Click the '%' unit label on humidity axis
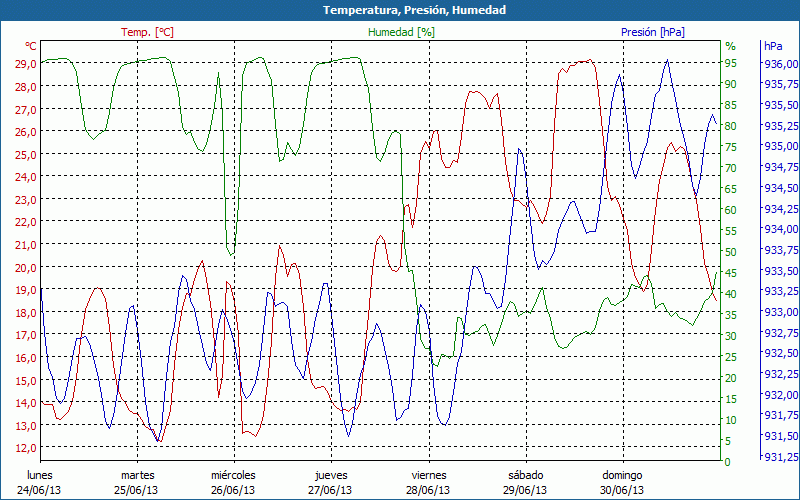The width and height of the screenshot is (800, 500). tap(731, 46)
